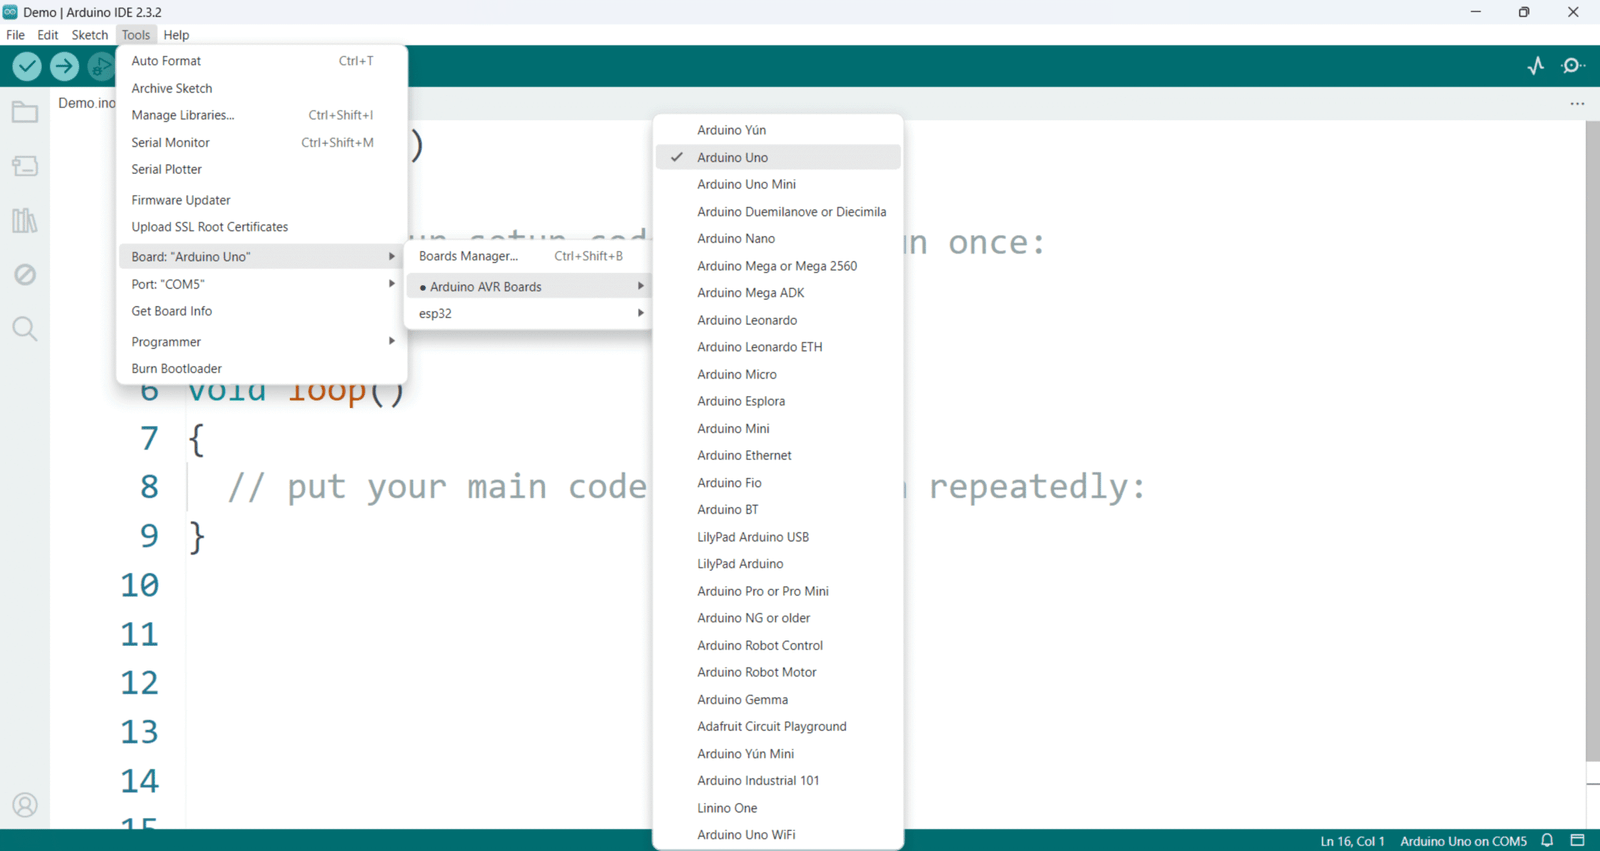Open the Boards Manager sidebar icon

point(25,166)
